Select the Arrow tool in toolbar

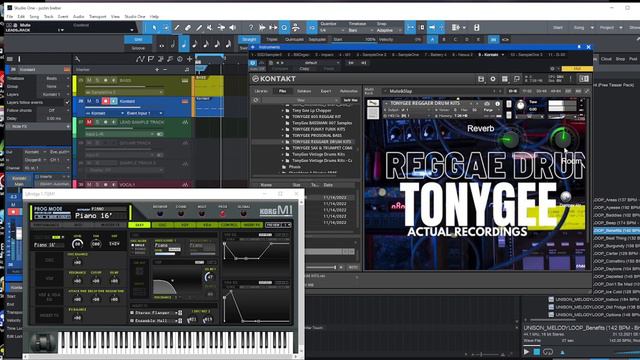pyautogui.click(x=154, y=28)
